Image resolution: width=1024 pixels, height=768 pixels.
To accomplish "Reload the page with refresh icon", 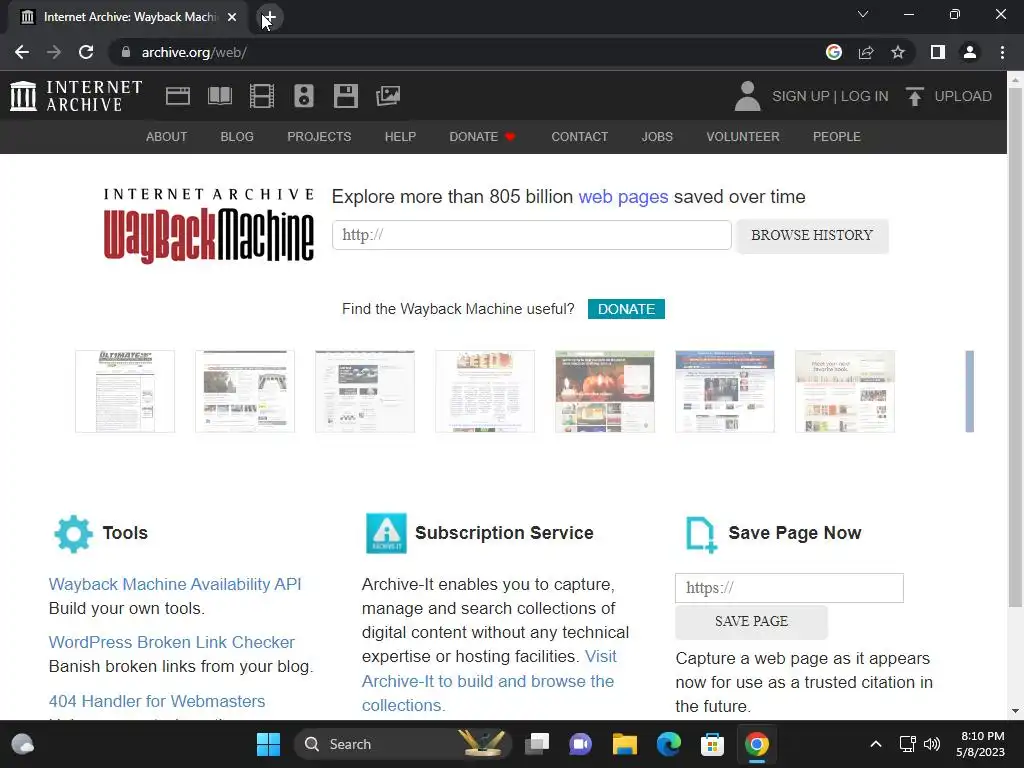I will [x=86, y=52].
